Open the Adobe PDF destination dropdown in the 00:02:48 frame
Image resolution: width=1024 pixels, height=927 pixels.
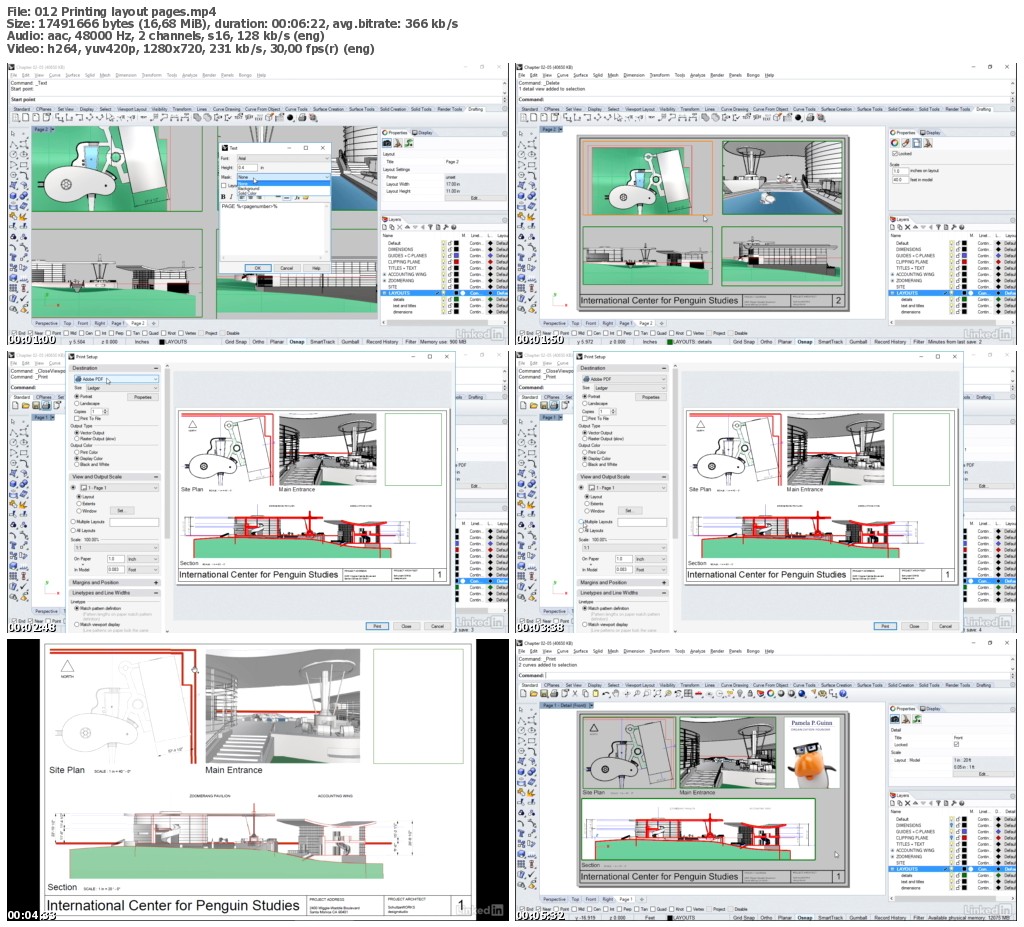116,379
